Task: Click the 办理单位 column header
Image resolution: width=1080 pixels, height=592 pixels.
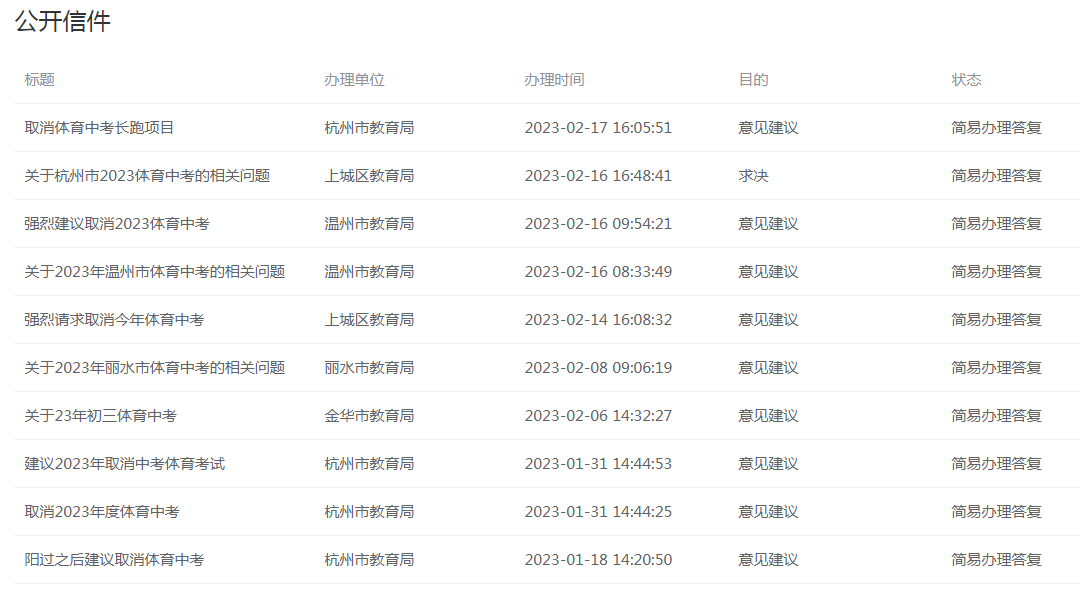Action: [354, 80]
